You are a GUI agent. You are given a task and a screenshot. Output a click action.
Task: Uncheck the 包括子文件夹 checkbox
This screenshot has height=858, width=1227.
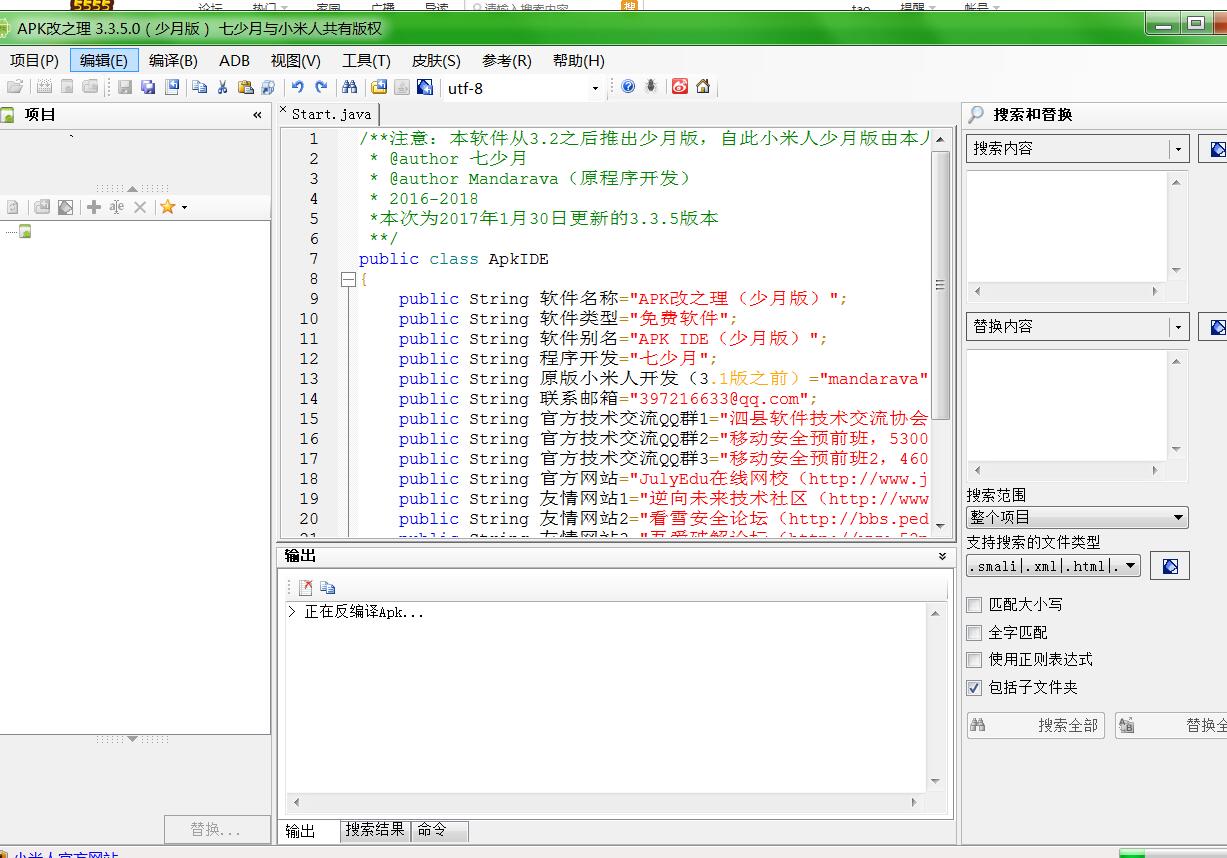[x=974, y=688]
